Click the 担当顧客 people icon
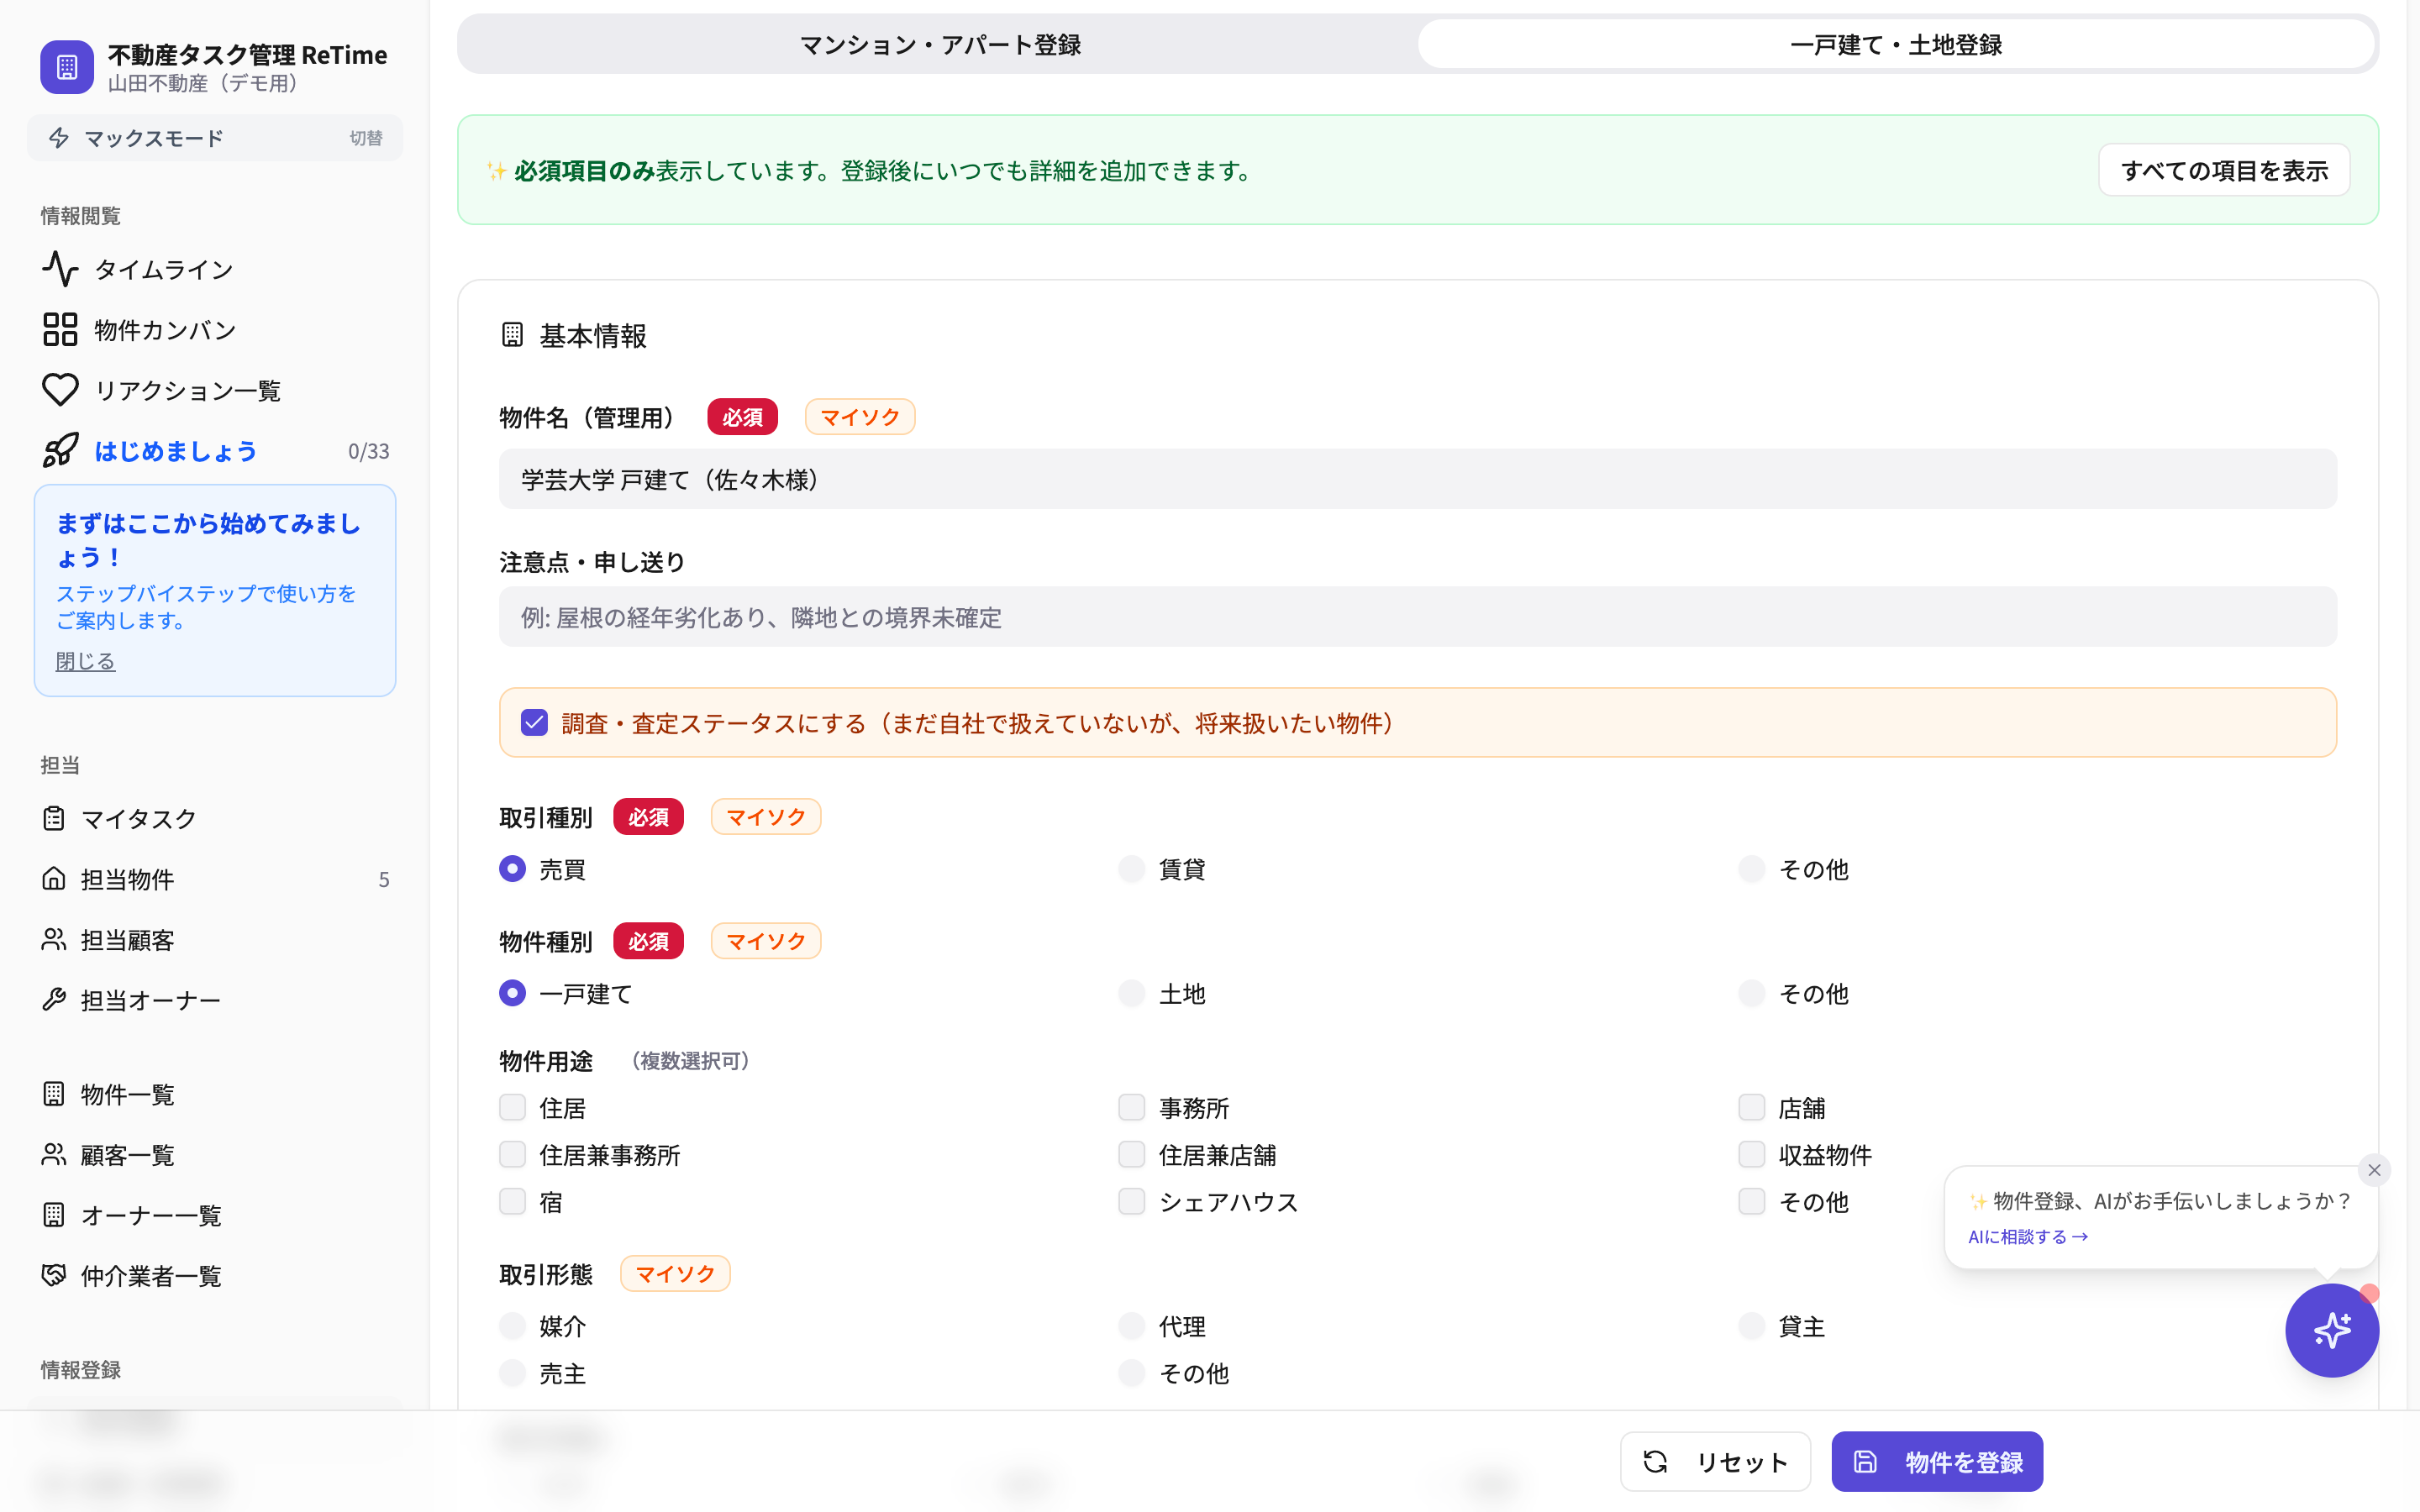 pos(54,939)
